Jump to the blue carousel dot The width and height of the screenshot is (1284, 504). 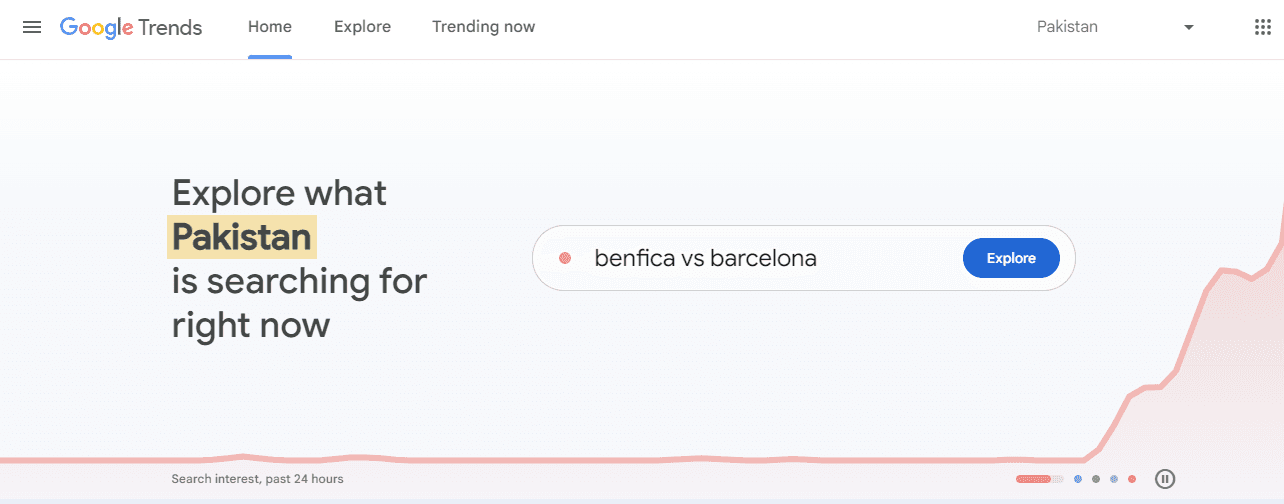[x=1078, y=479]
